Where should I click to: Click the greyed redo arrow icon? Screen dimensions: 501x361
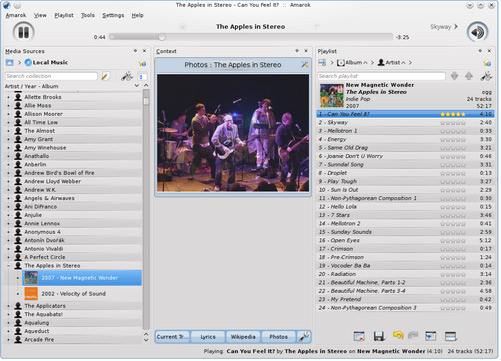[x=413, y=335]
